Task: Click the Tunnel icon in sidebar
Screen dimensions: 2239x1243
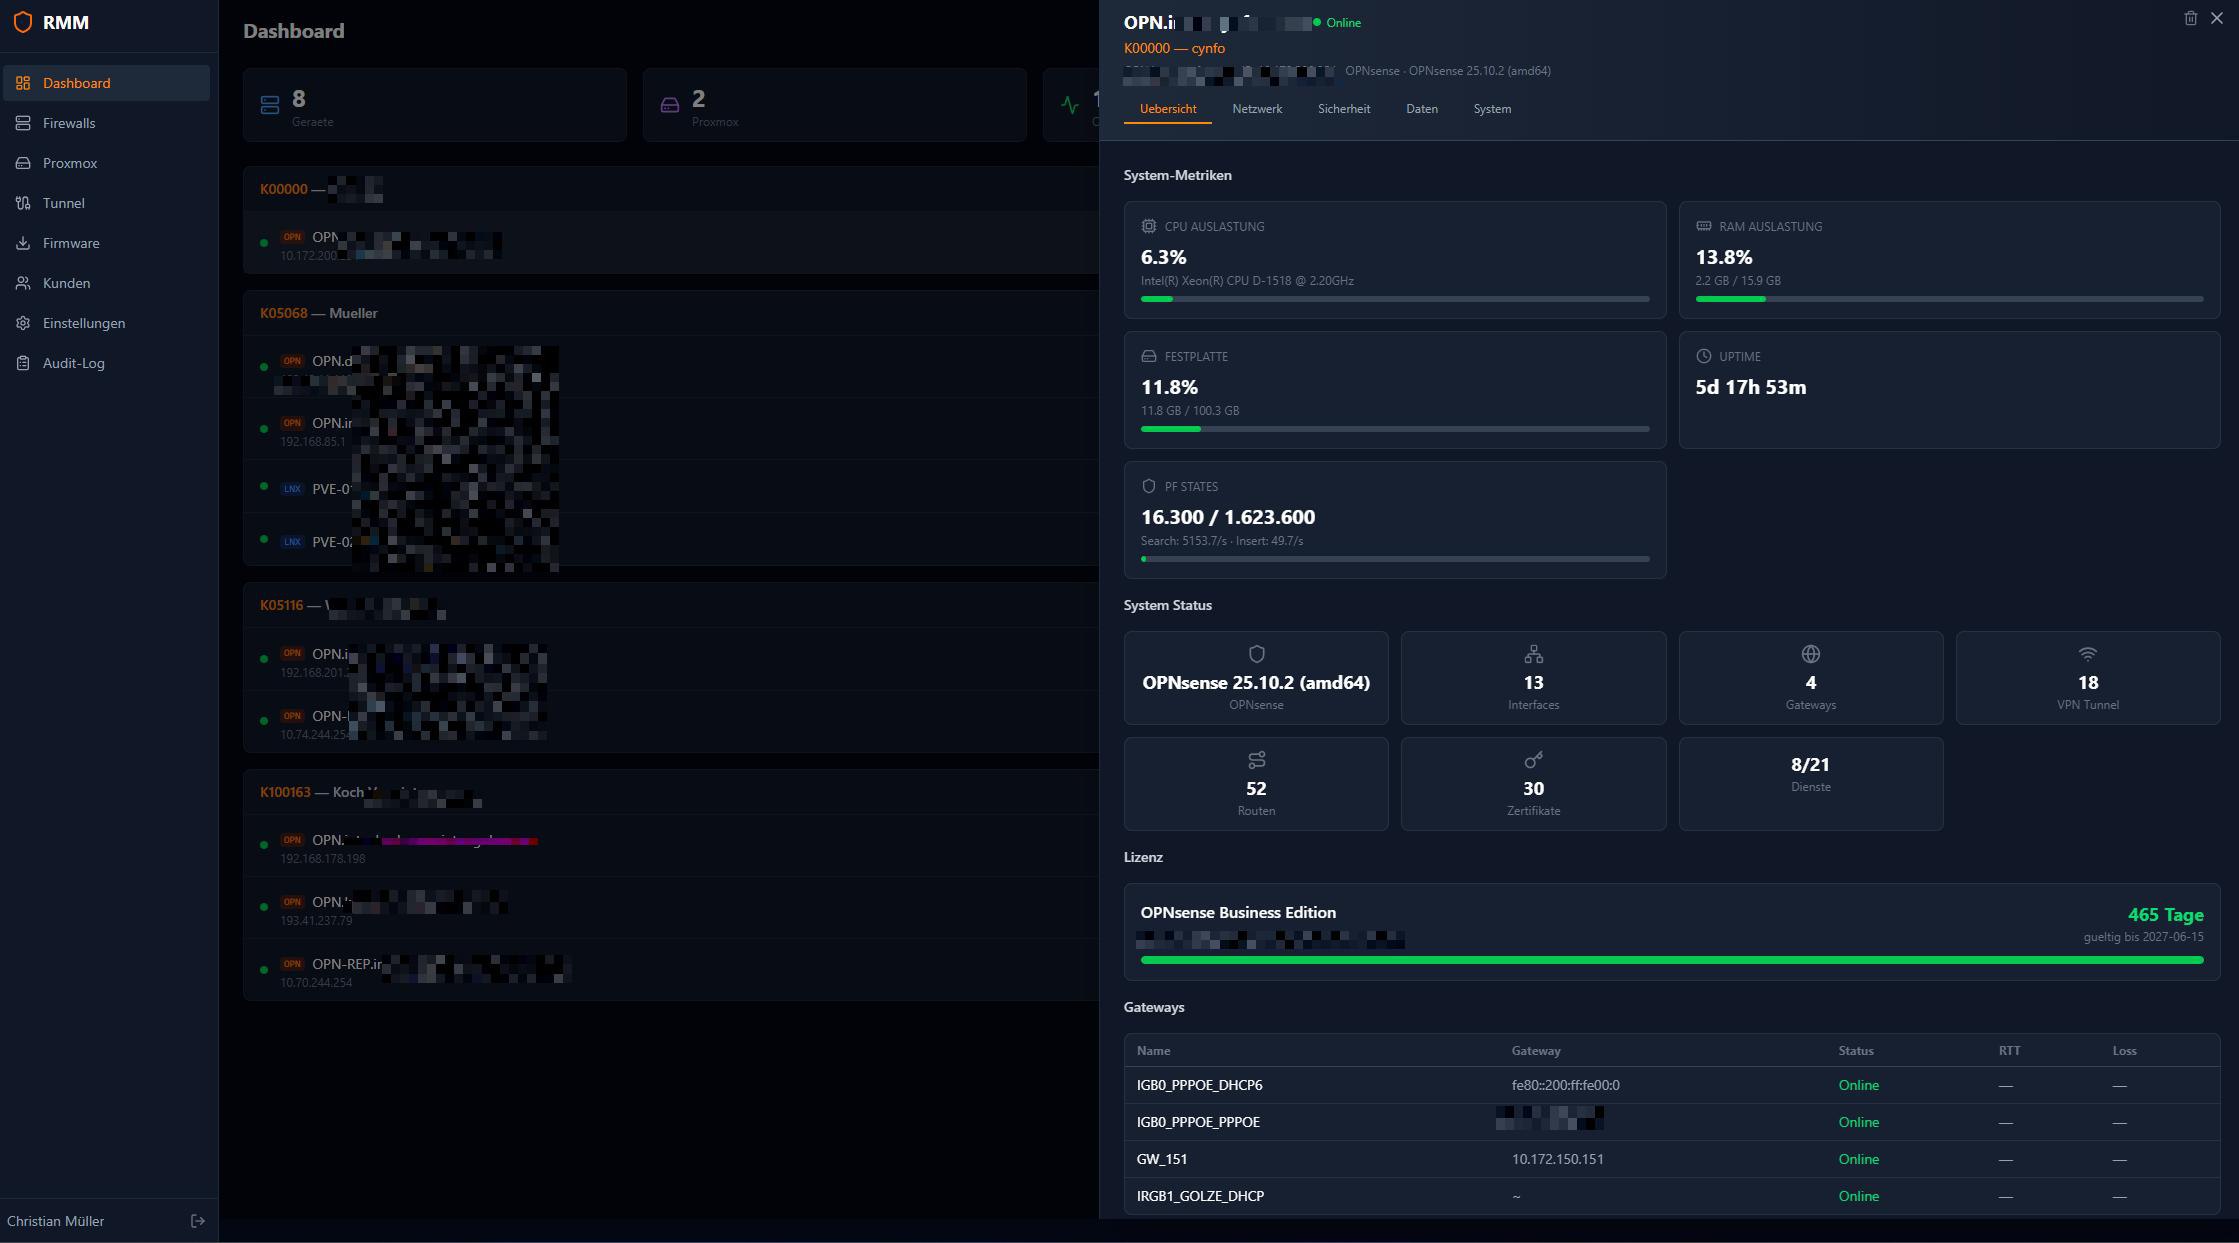Action: point(23,203)
